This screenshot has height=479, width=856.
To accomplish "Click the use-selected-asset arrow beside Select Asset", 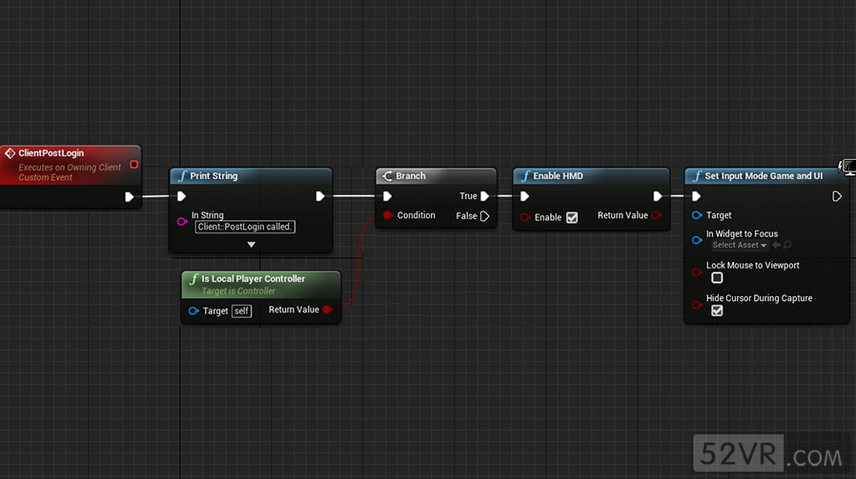I will coord(776,245).
